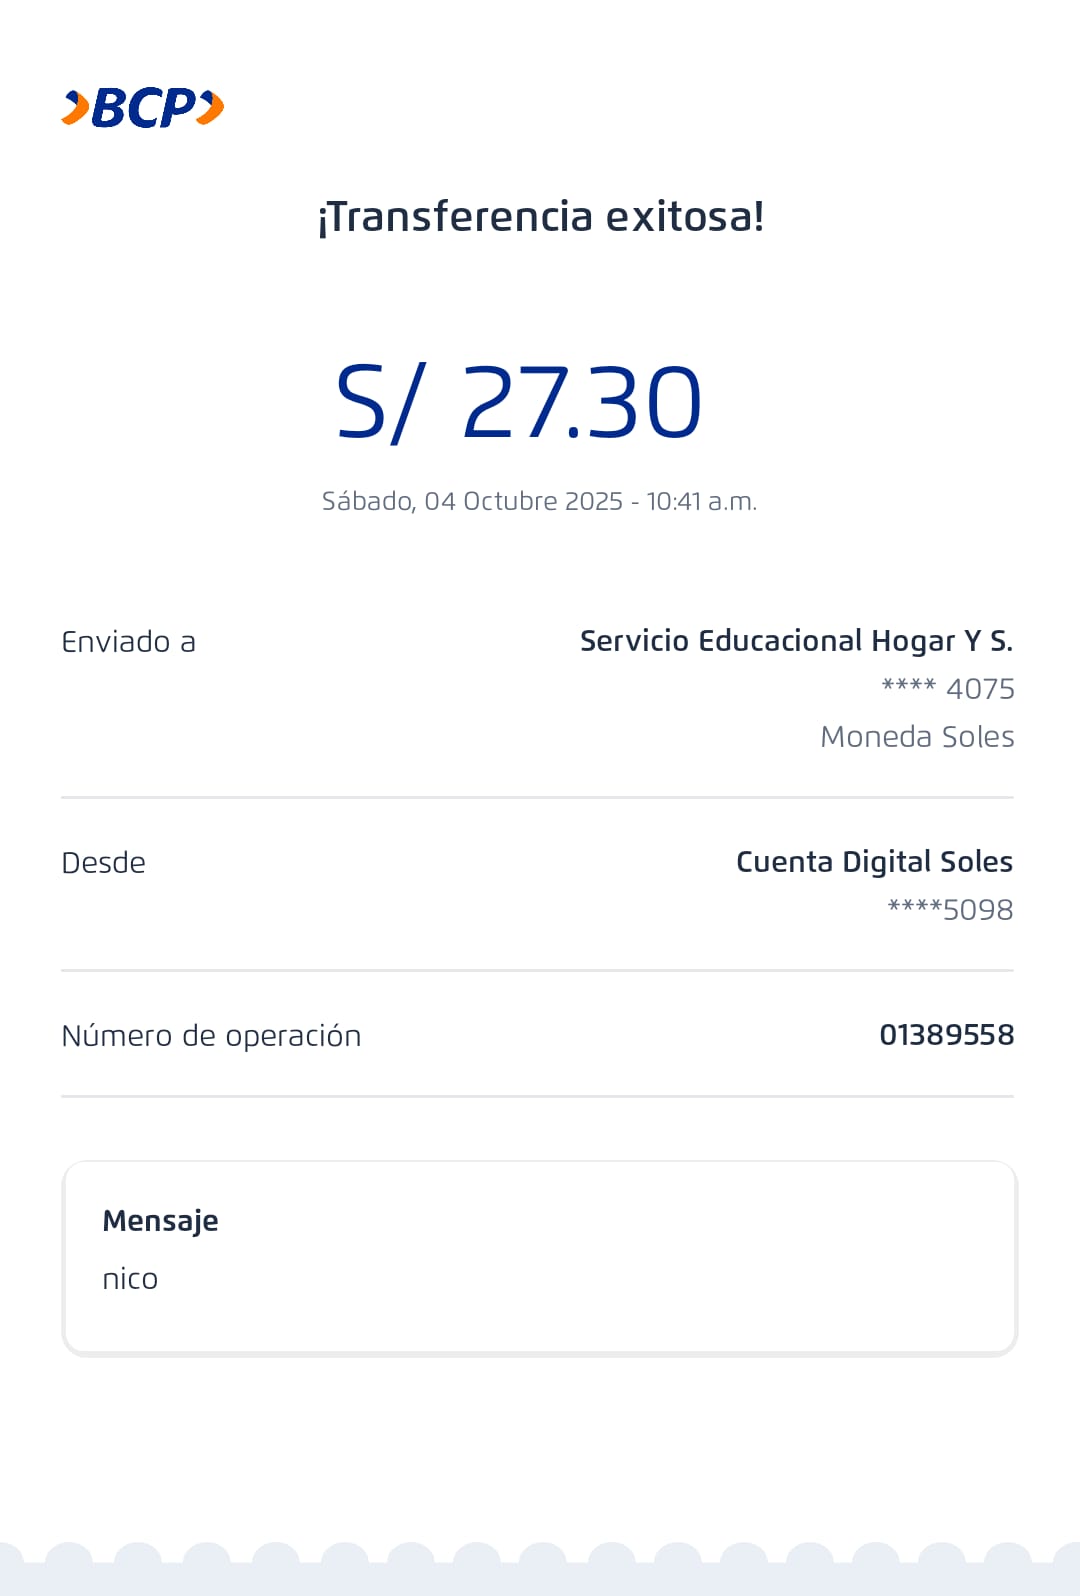
Task: Click the date Sábado, 04 Octubre 2025
Action: [x=472, y=501]
